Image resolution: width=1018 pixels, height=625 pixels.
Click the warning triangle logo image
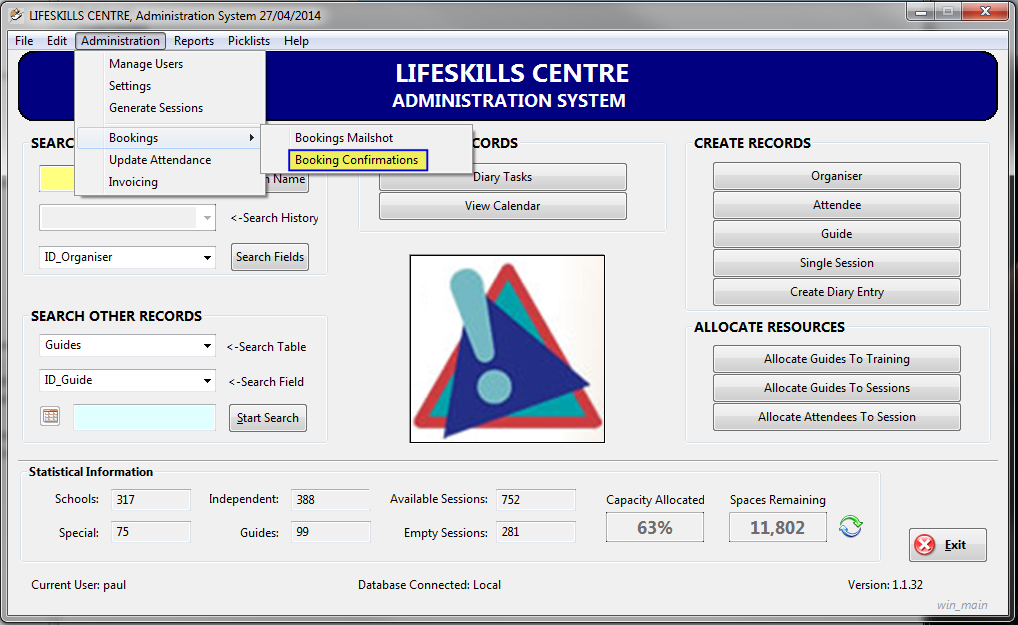point(506,348)
